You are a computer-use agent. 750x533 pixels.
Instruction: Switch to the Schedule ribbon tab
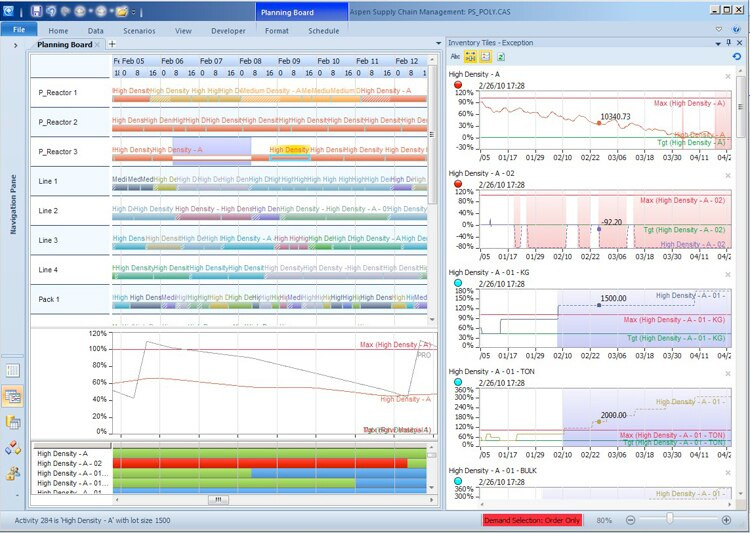[x=323, y=31]
